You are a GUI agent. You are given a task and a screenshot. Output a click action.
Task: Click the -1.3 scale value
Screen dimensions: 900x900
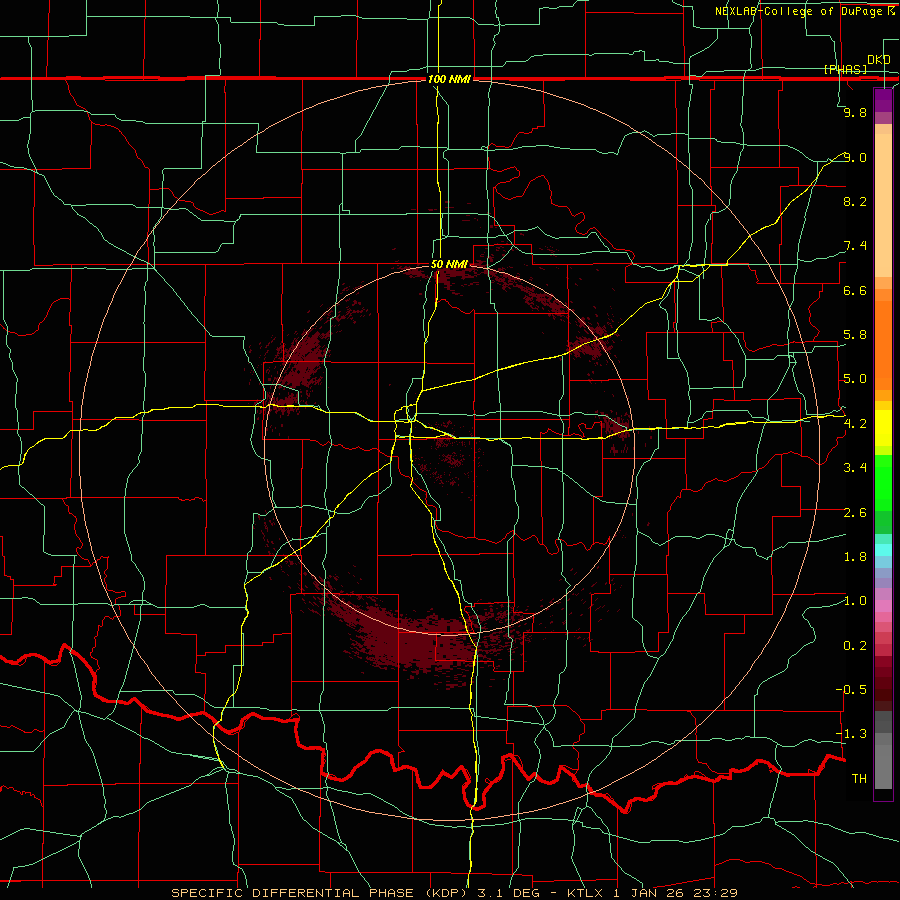(851, 734)
